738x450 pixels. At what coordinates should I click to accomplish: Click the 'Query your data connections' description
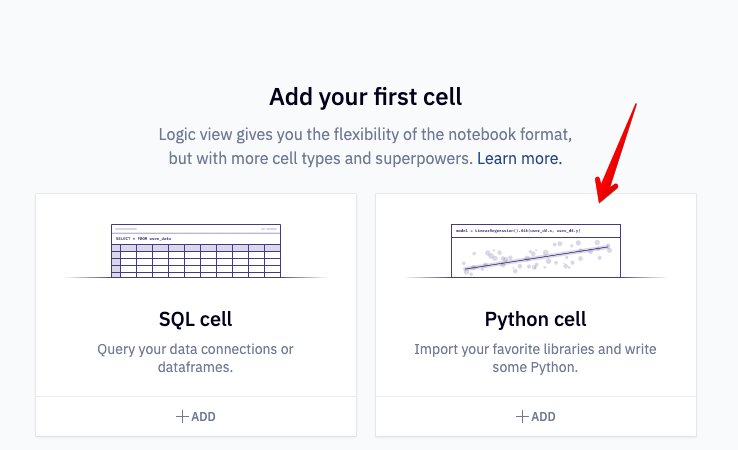195,358
